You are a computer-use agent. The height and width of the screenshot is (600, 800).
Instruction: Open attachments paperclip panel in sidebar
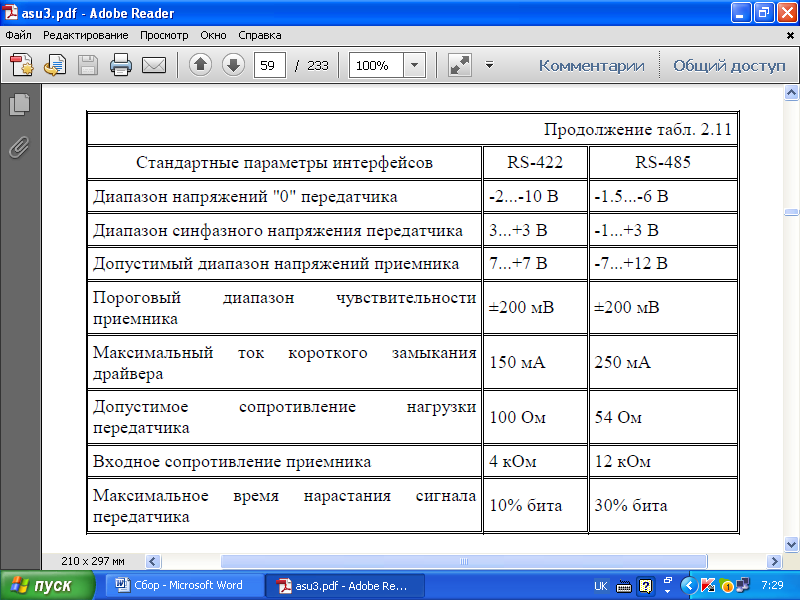click(19, 148)
